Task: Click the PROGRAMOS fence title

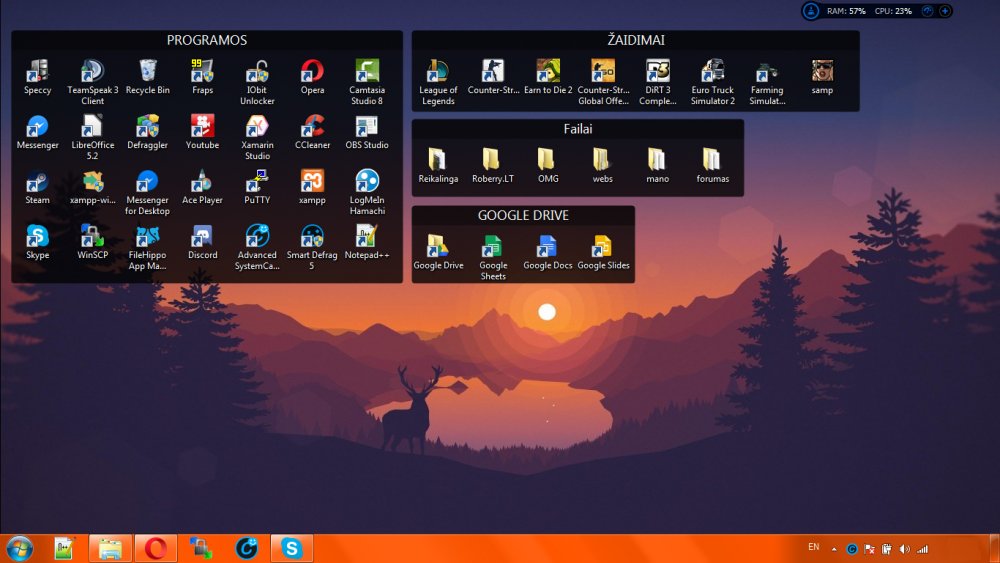Action: point(207,40)
